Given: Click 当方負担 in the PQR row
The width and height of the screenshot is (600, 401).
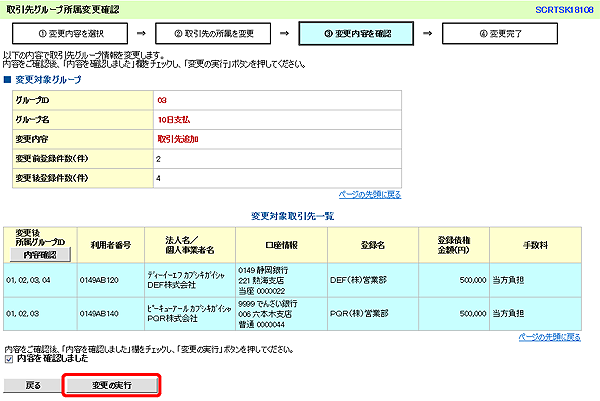Looking at the screenshot, I should click(508, 313).
